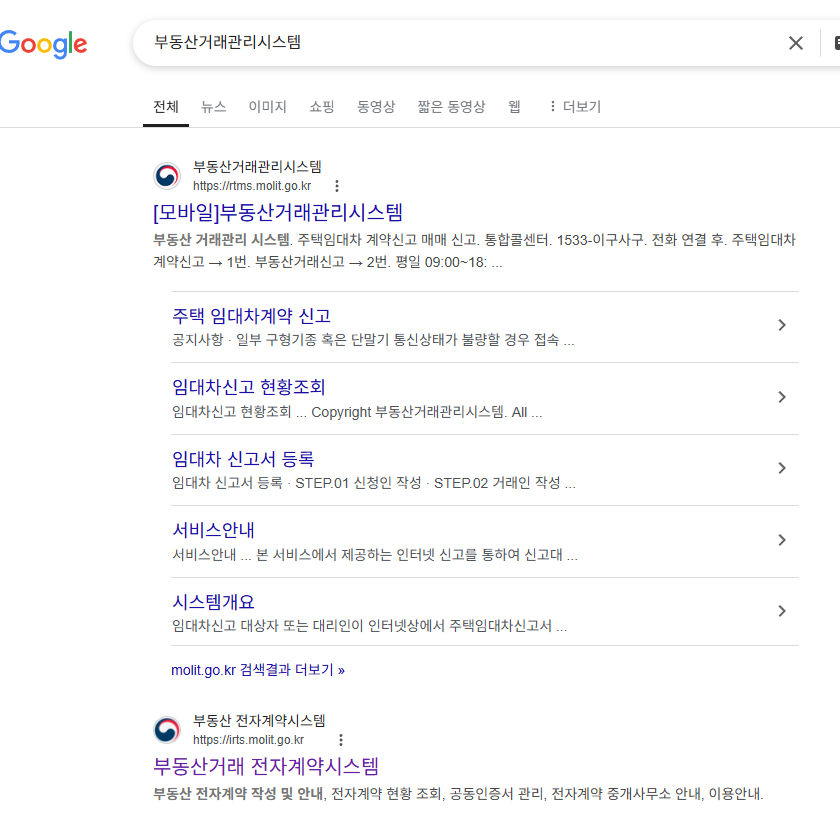Click the search query input field
Screen dimensions: 840x825
click(x=461, y=43)
